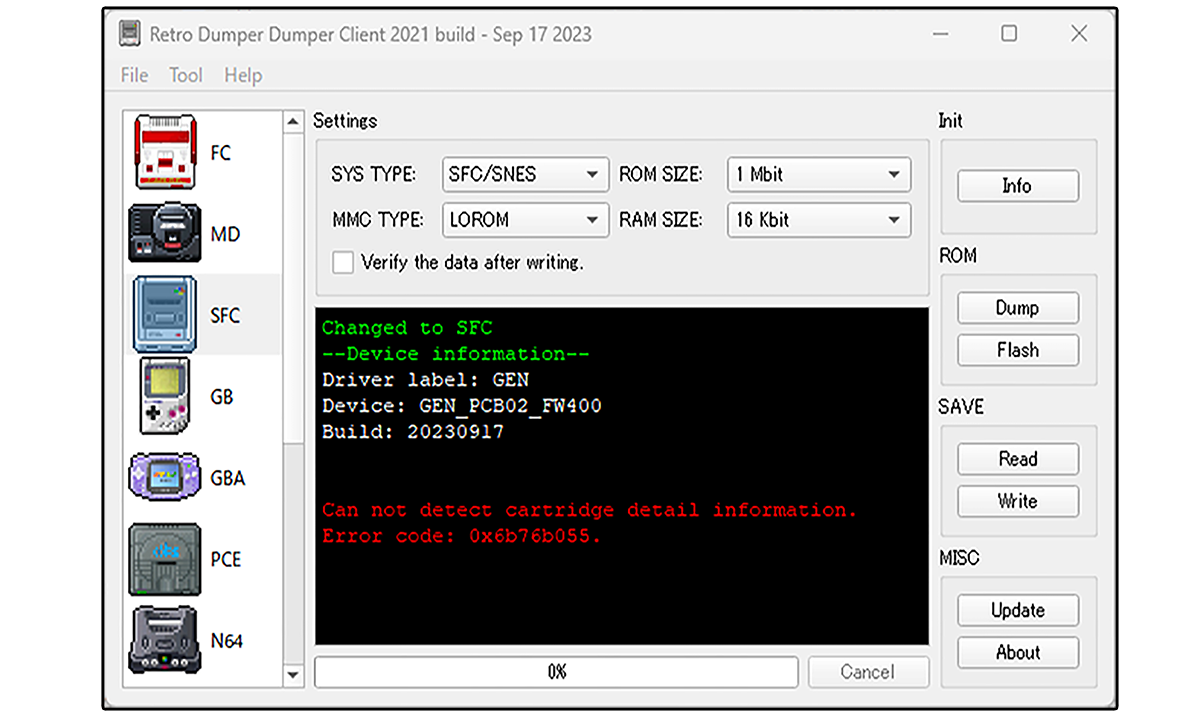
Task: Click the About button
Action: (x=1018, y=652)
